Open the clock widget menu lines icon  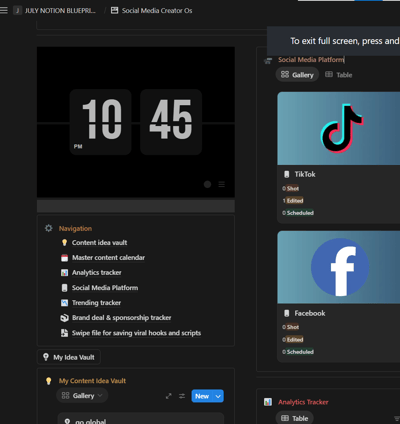pos(222,184)
